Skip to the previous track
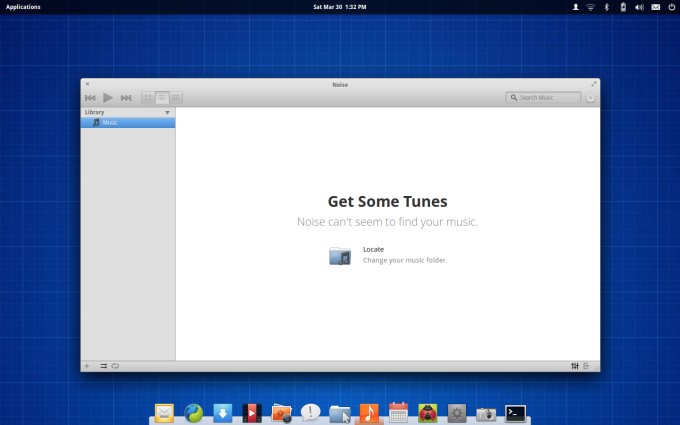Screen dimensions: 680x425 tap(90, 98)
